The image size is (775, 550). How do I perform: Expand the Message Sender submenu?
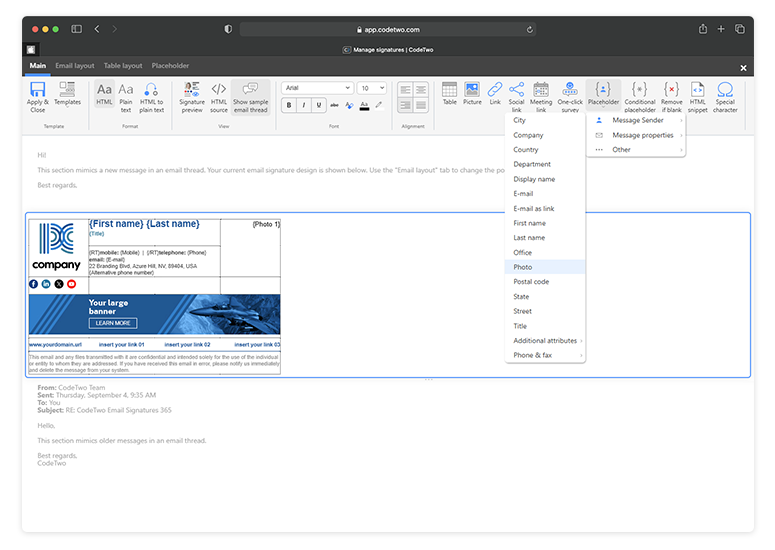coord(638,120)
